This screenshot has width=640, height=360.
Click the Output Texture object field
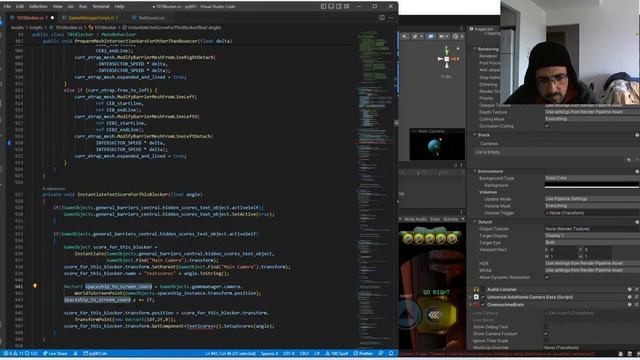(x=592, y=229)
